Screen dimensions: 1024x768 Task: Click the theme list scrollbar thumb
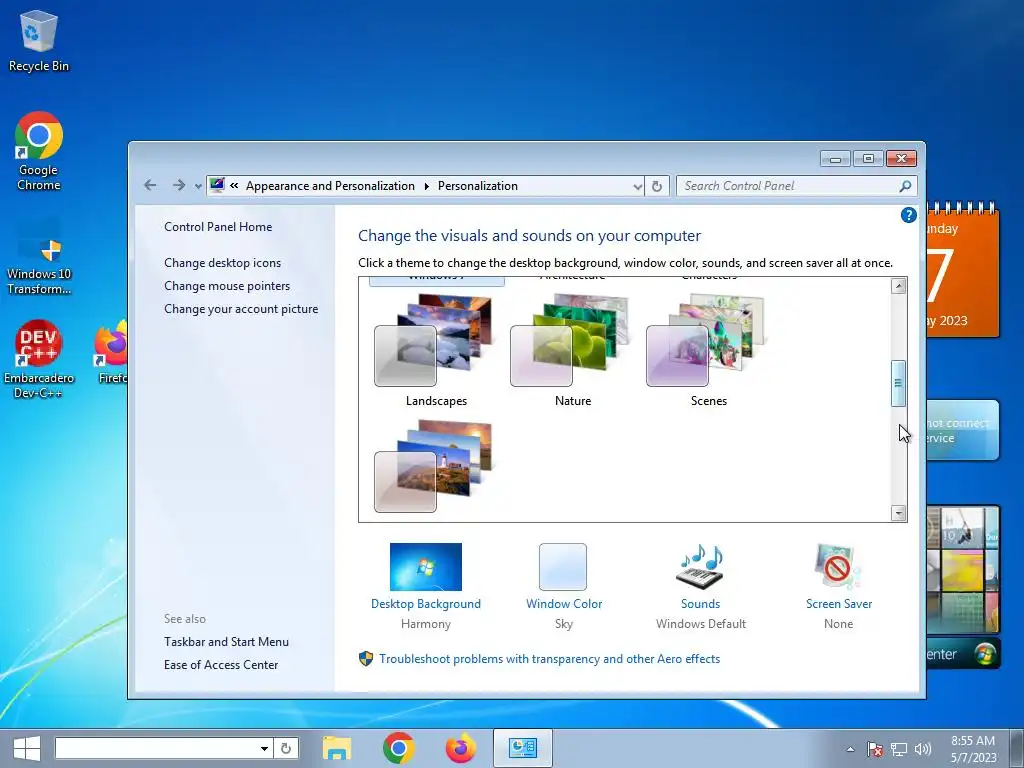(899, 383)
